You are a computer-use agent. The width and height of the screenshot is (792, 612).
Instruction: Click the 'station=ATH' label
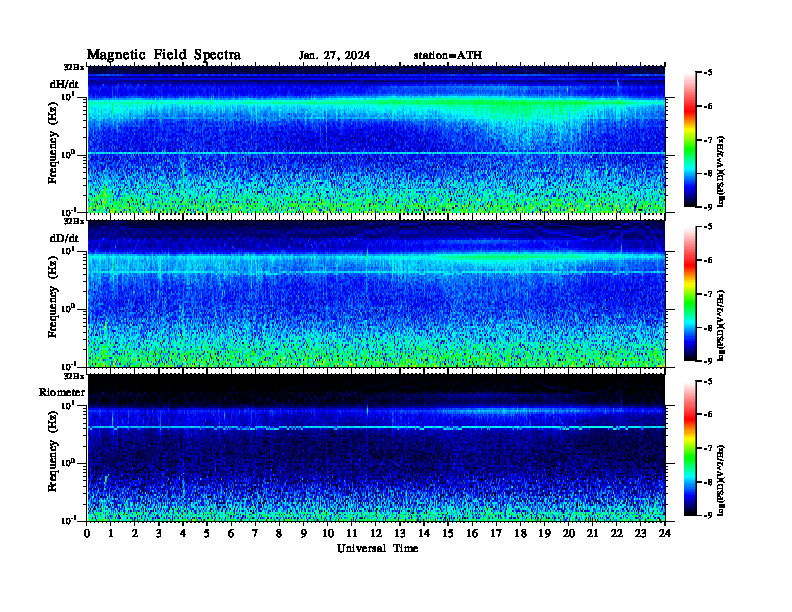point(448,55)
